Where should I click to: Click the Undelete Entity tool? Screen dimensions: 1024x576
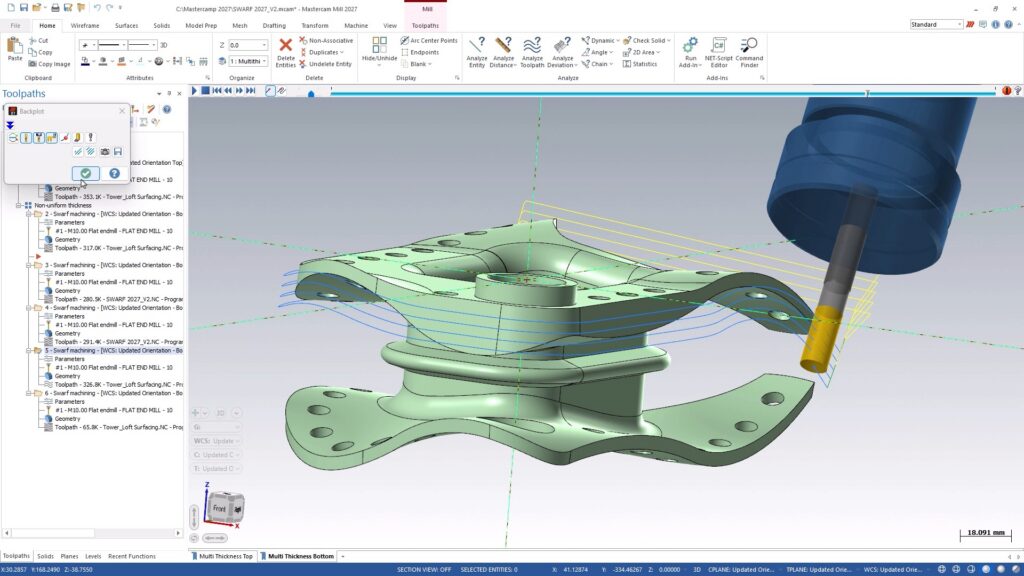point(325,64)
